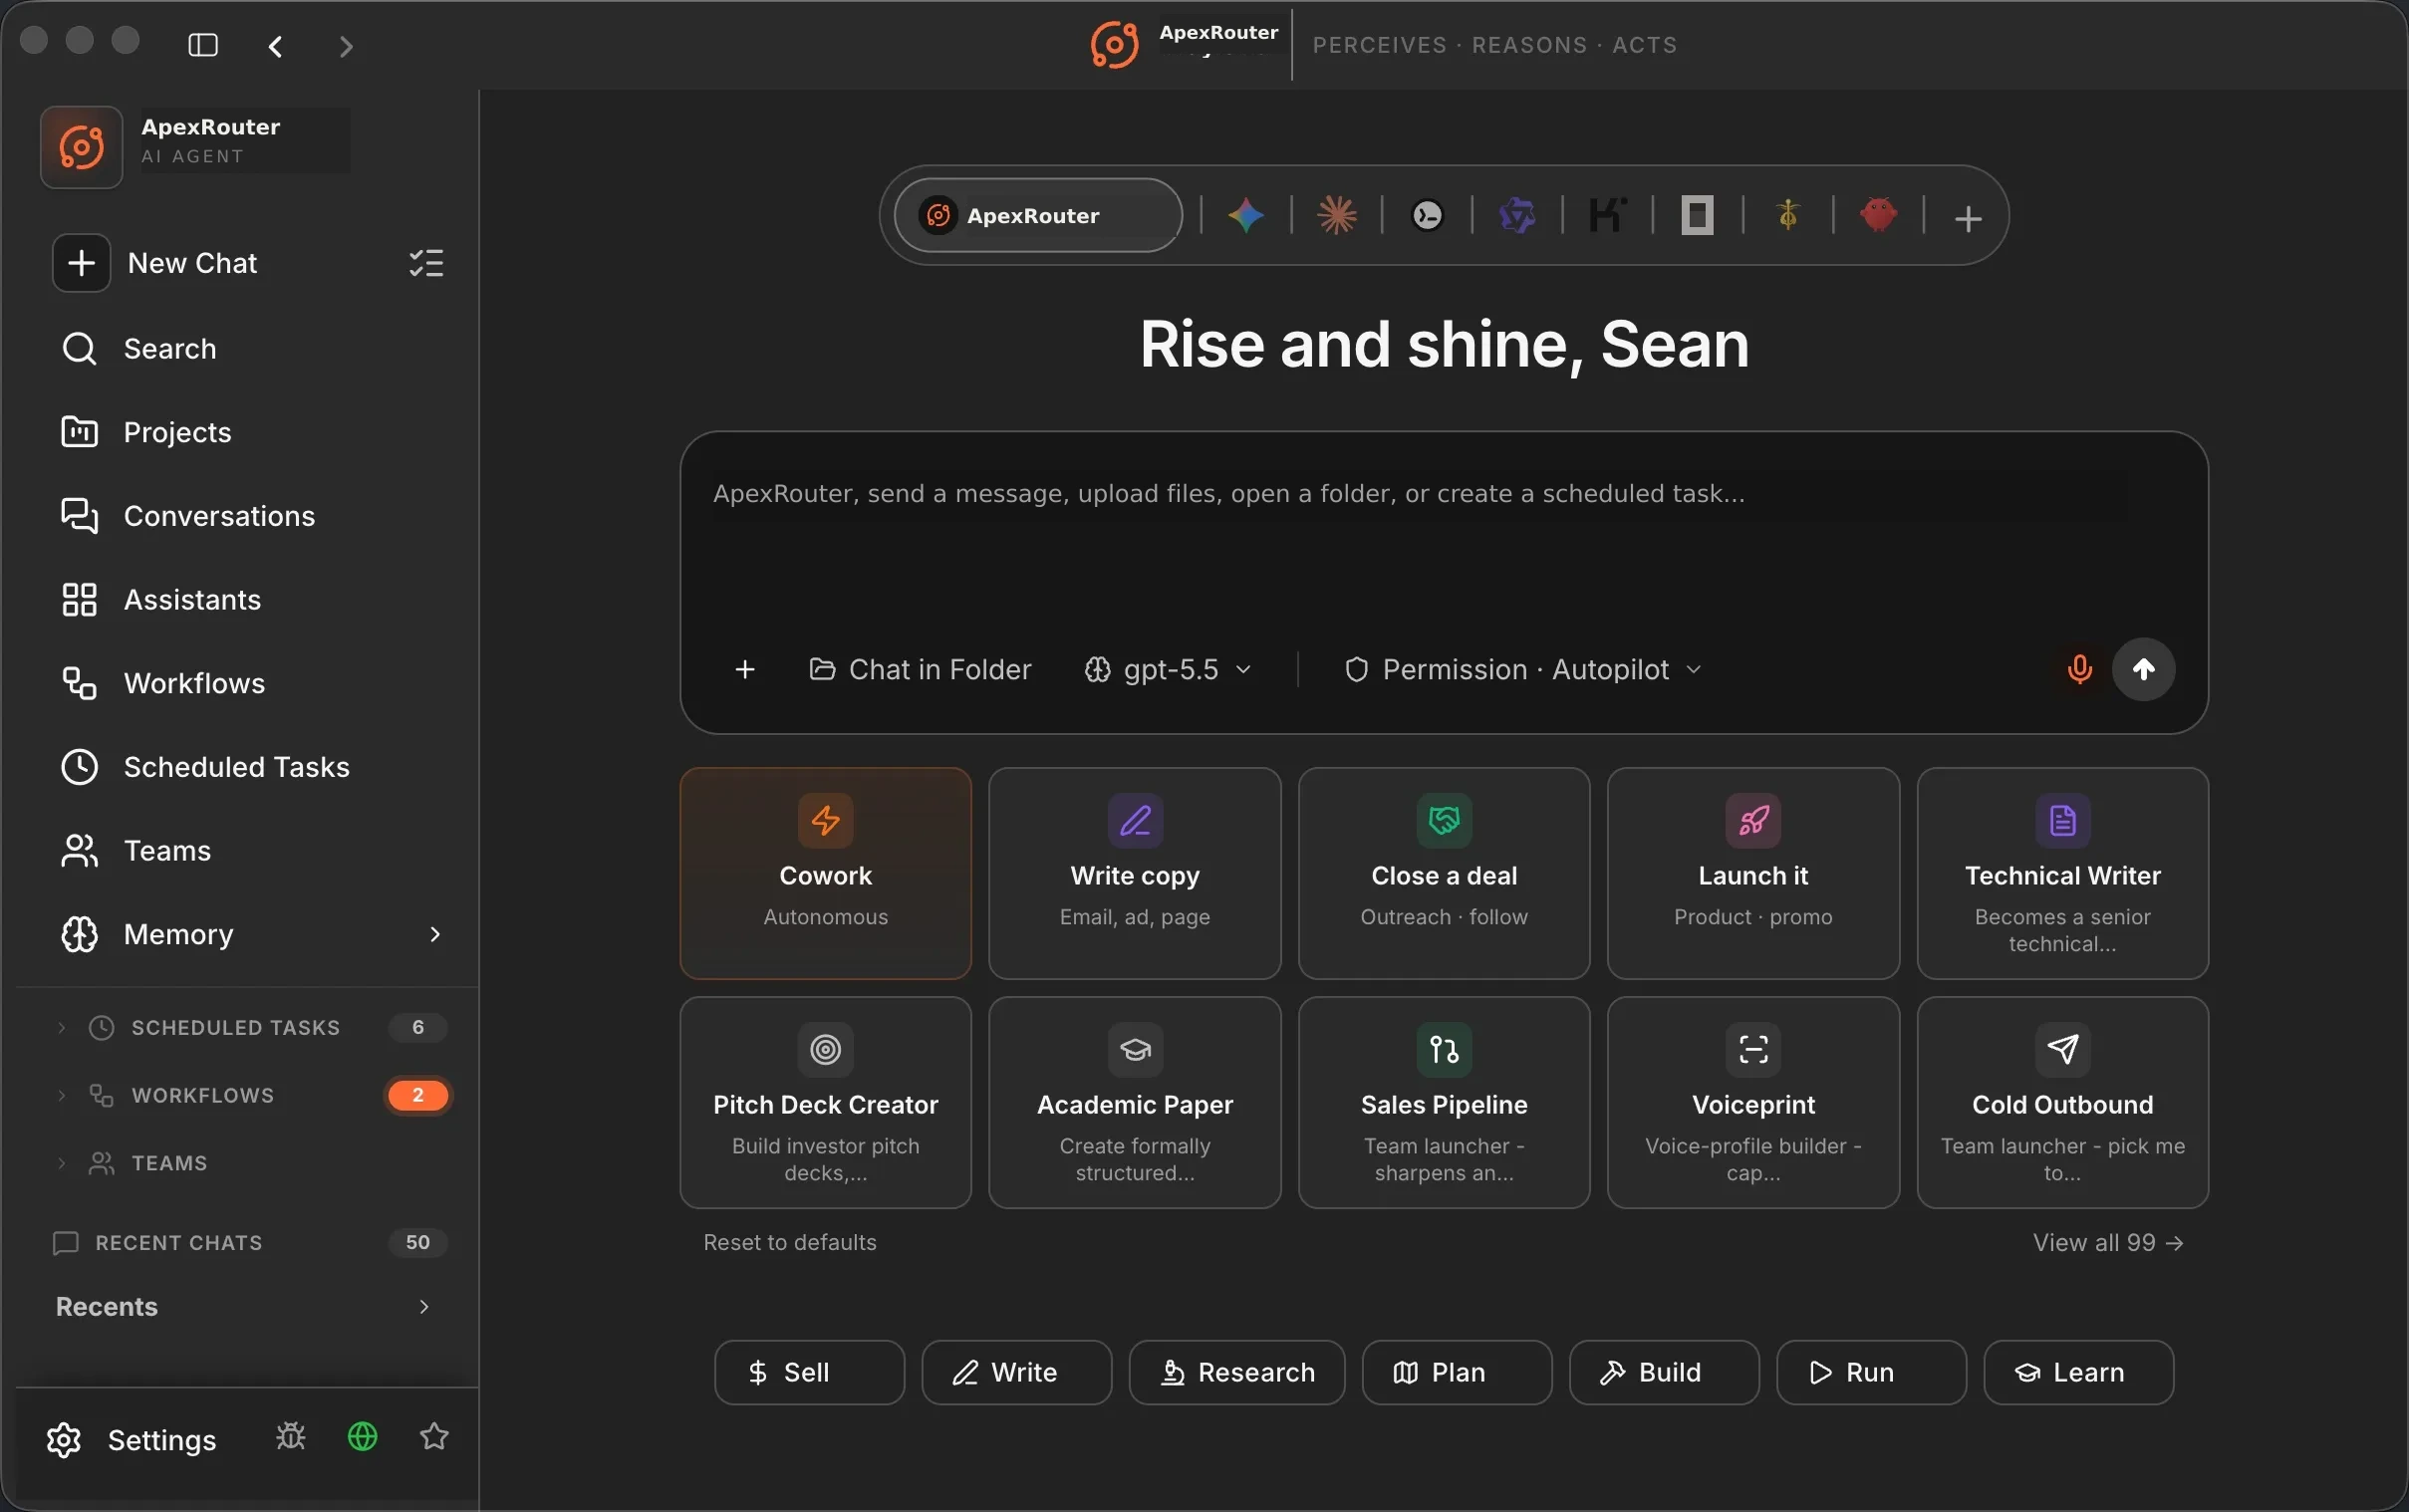Expand the Memory submenu chevron

pos(435,934)
